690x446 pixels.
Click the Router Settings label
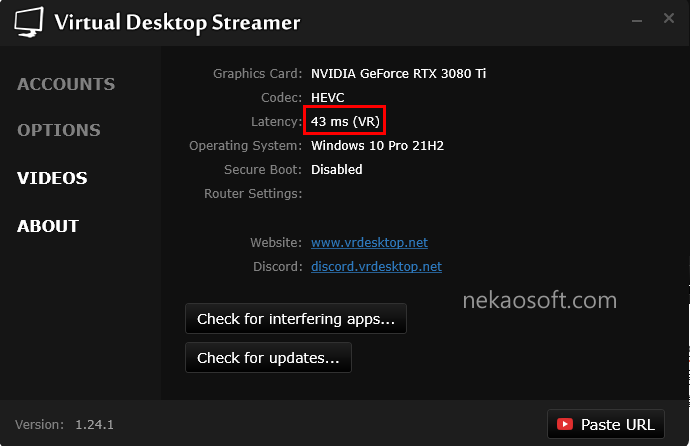(x=253, y=194)
